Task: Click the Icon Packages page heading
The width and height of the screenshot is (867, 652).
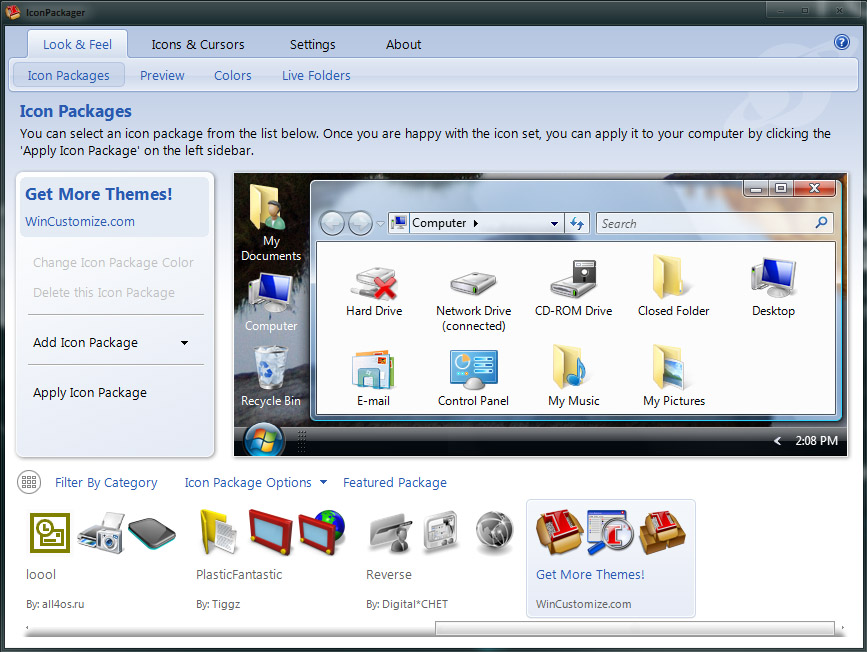Action: (x=76, y=111)
